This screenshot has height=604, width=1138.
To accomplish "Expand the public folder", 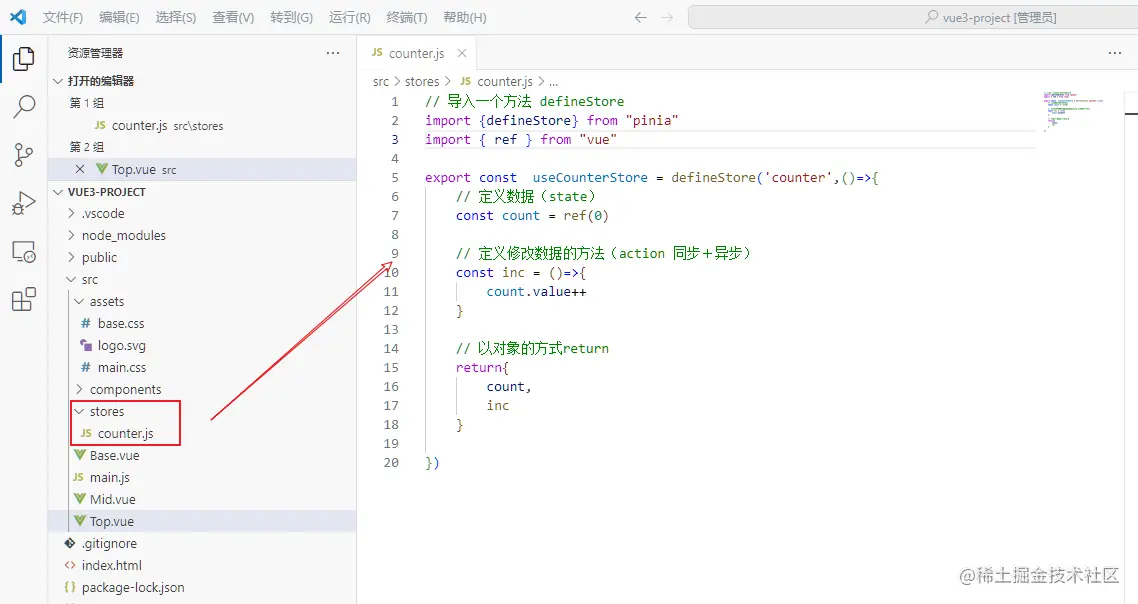I will pyautogui.click(x=71, y=257).
